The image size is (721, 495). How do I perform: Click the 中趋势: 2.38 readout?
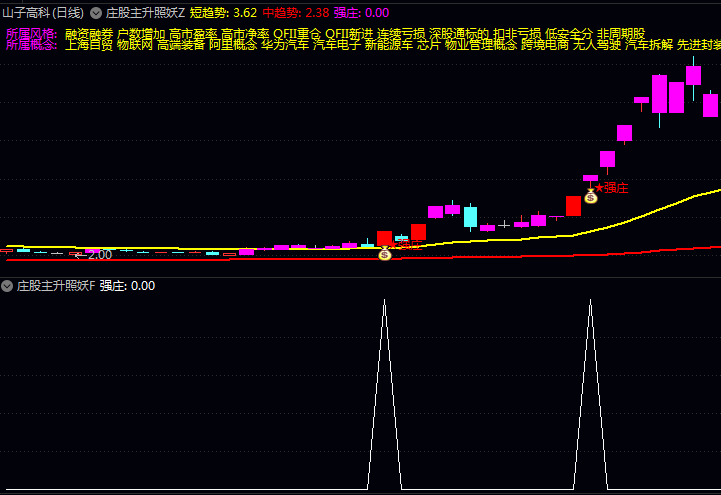(296, 13)
